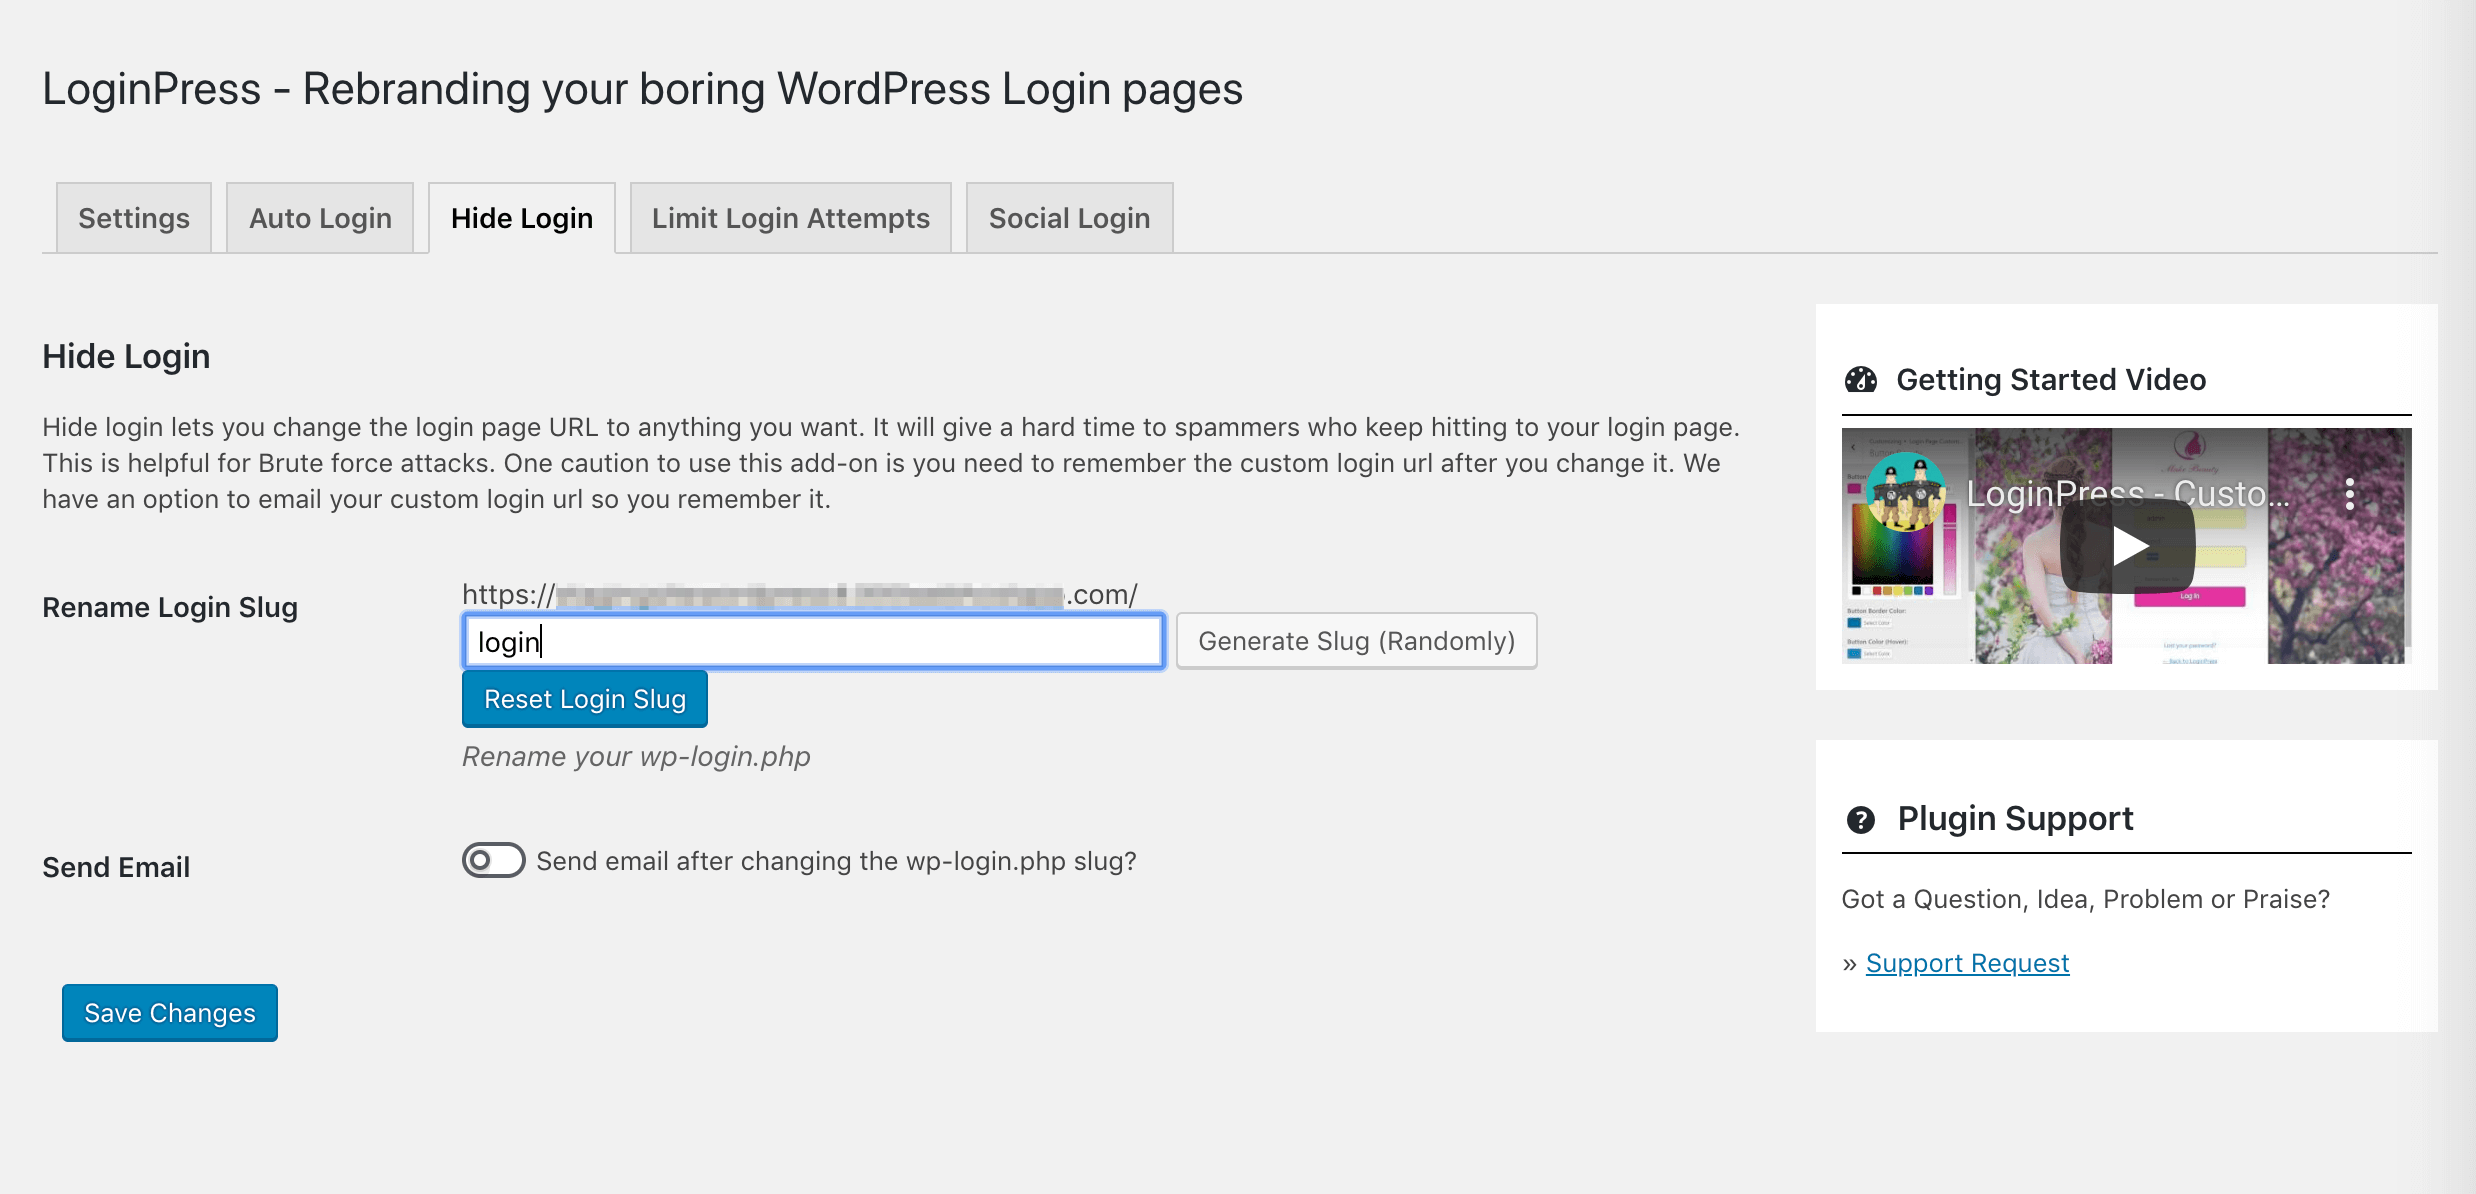Click the Send Email label

tap(116, 867)
